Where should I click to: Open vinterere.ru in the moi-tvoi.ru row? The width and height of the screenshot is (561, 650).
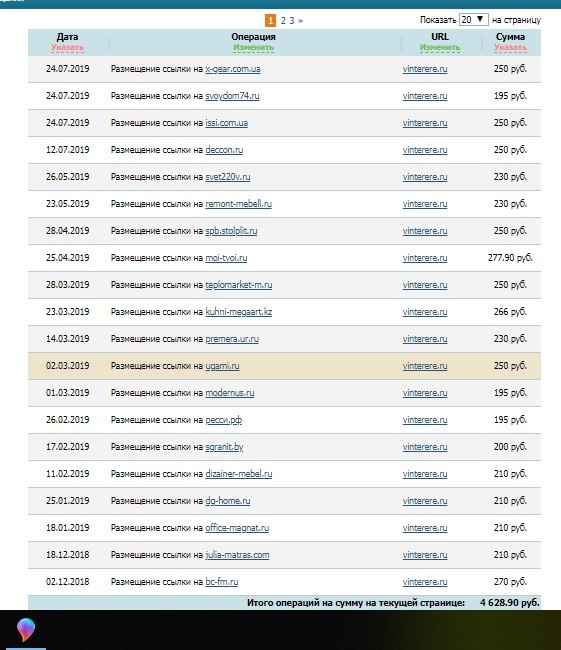(x=425, y=257)
